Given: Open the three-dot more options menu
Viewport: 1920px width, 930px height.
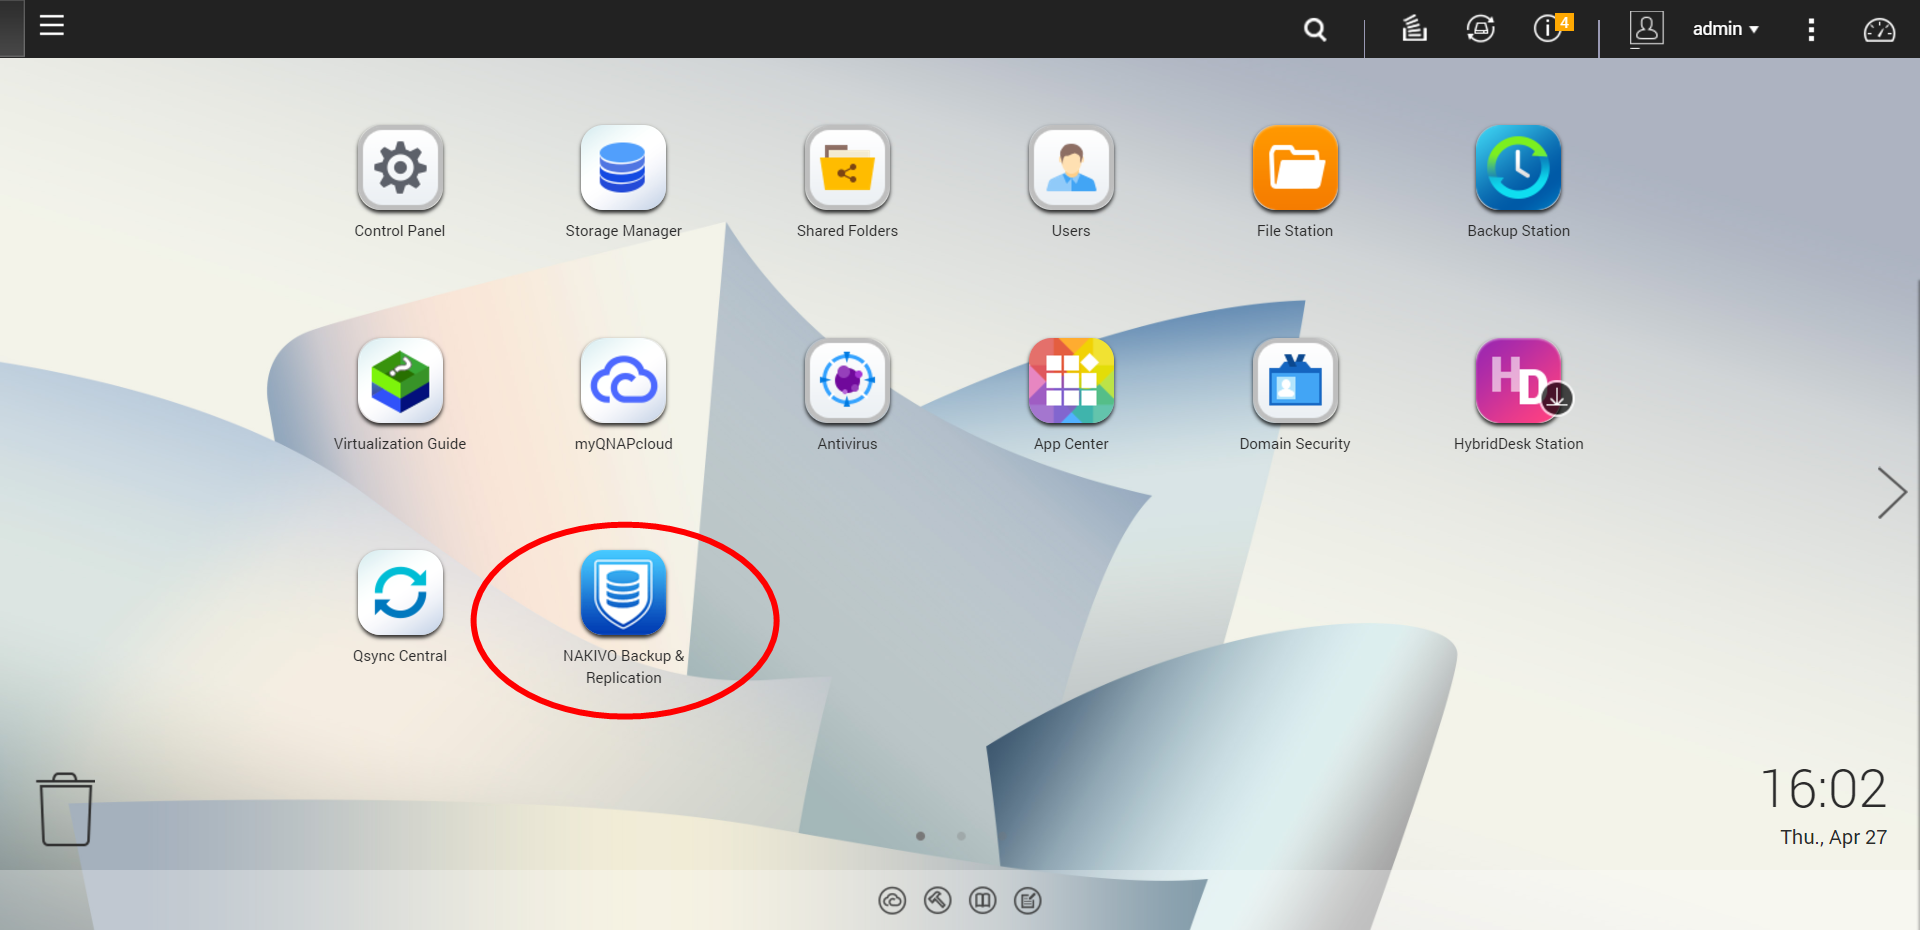Looking at the screenshot, I should [x=1811, y=29].
